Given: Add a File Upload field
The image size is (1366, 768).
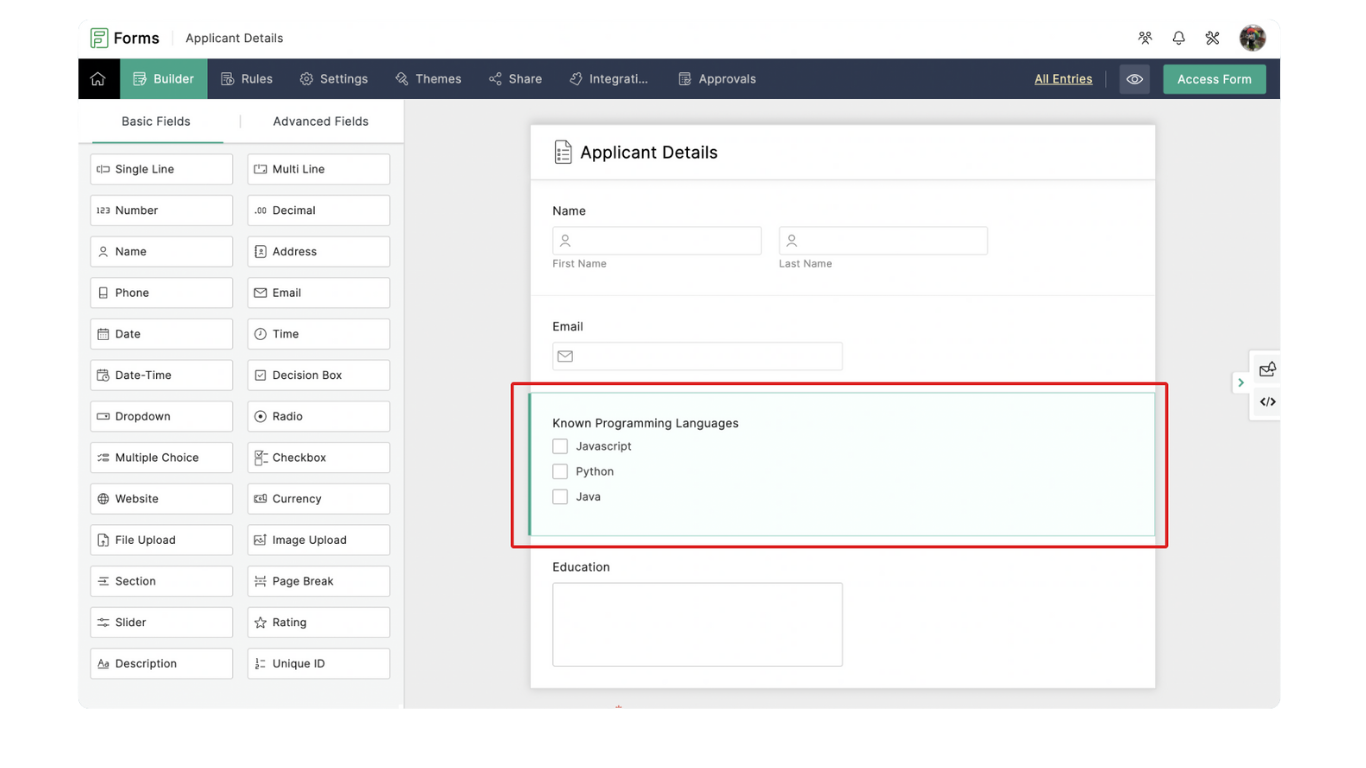Looking at the screenshot, I should [161, 540].
